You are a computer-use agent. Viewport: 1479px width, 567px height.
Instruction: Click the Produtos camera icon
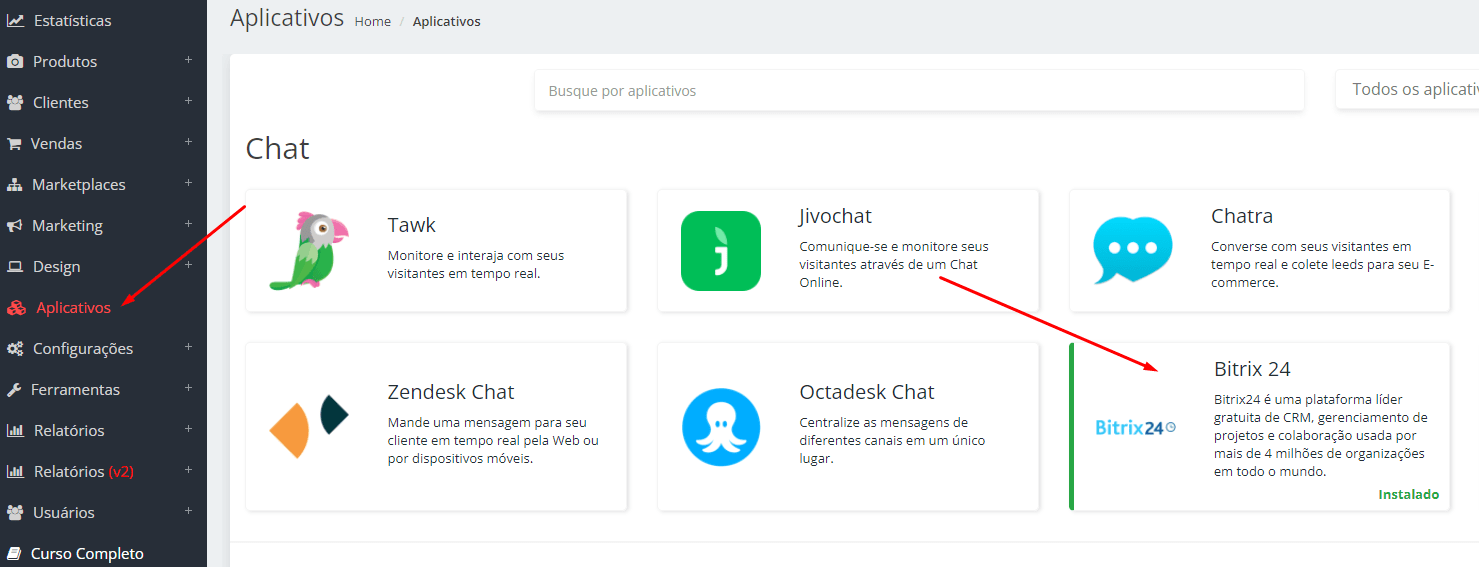click(15, 62)
